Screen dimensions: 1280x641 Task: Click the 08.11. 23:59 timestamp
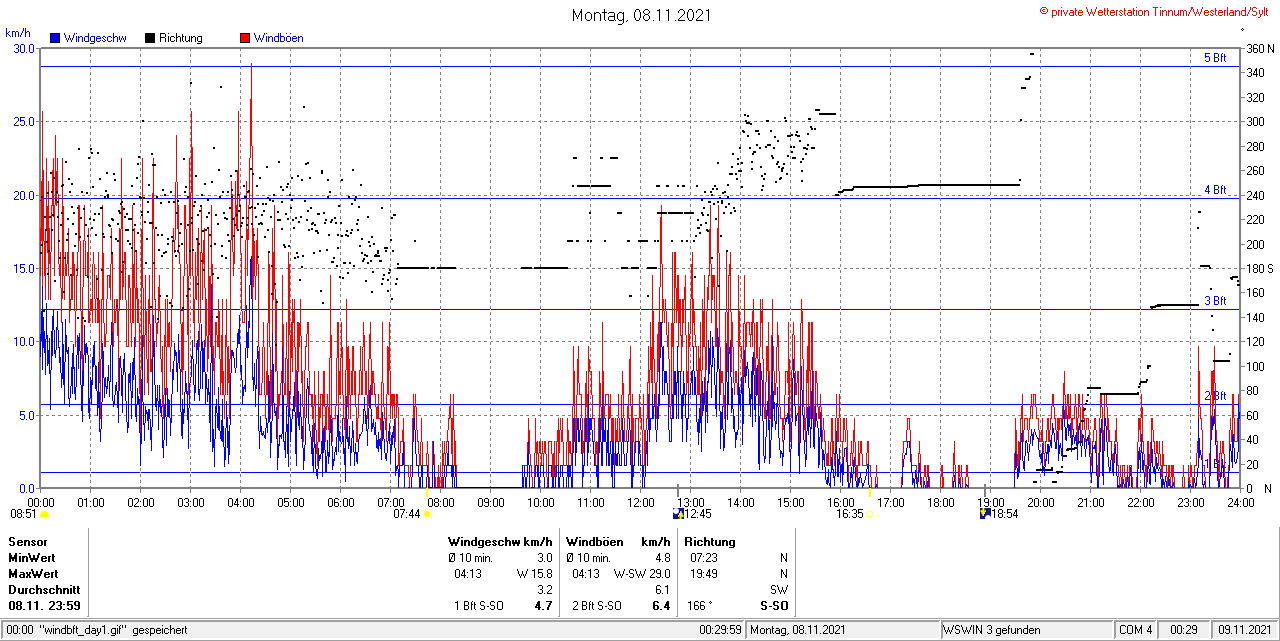click(44, 605)
